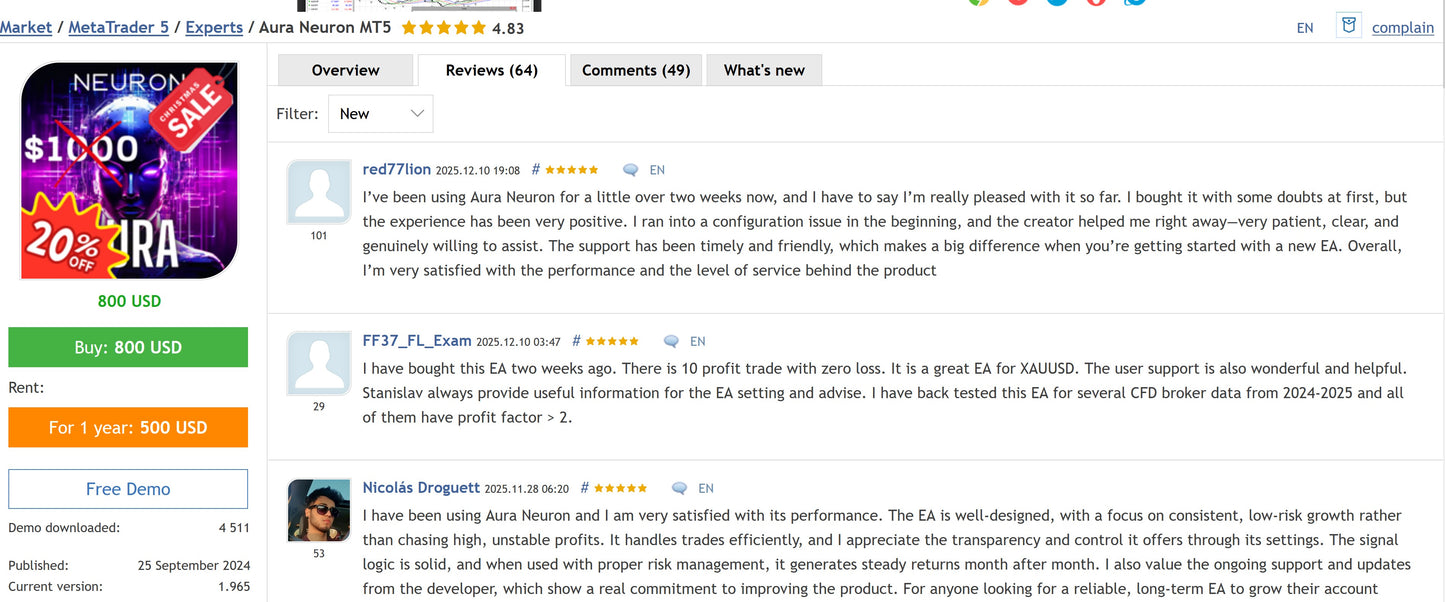Open the What's new tab

tap(764, 70)
